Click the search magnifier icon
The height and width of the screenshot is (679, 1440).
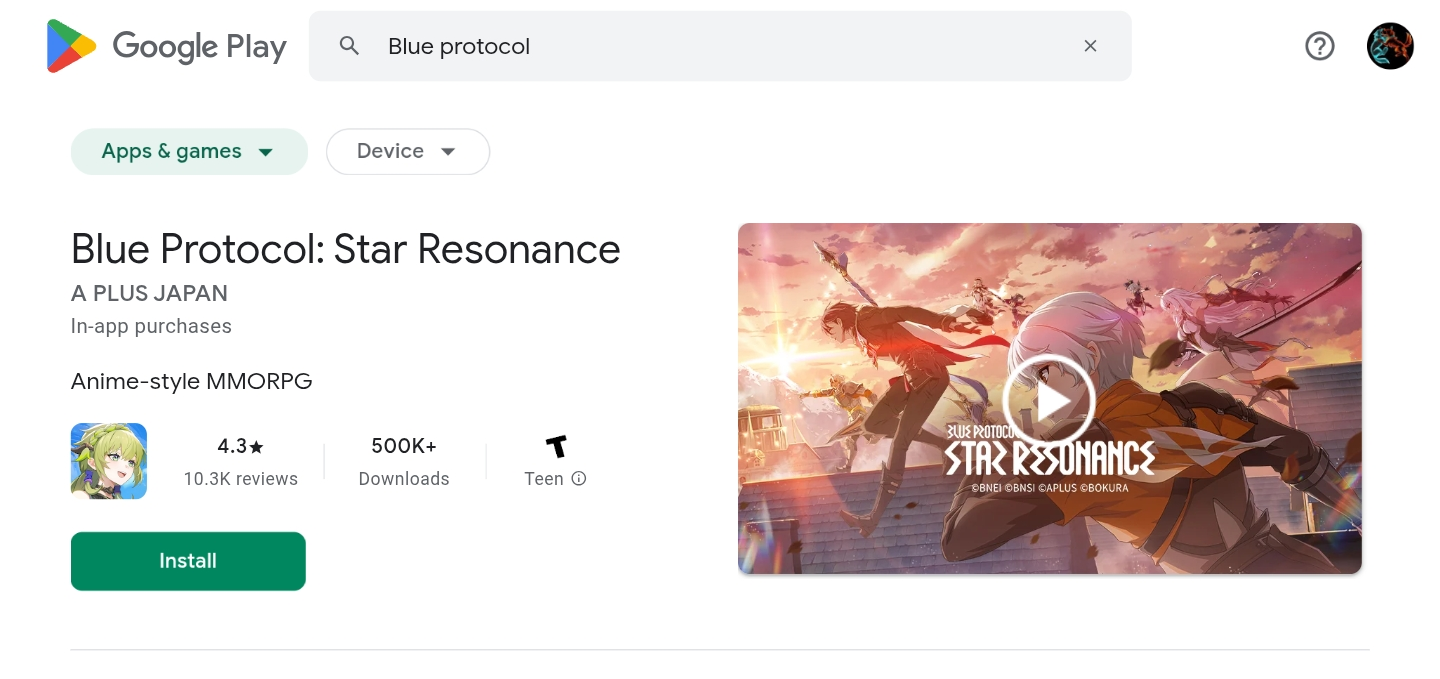pos(349,46)
